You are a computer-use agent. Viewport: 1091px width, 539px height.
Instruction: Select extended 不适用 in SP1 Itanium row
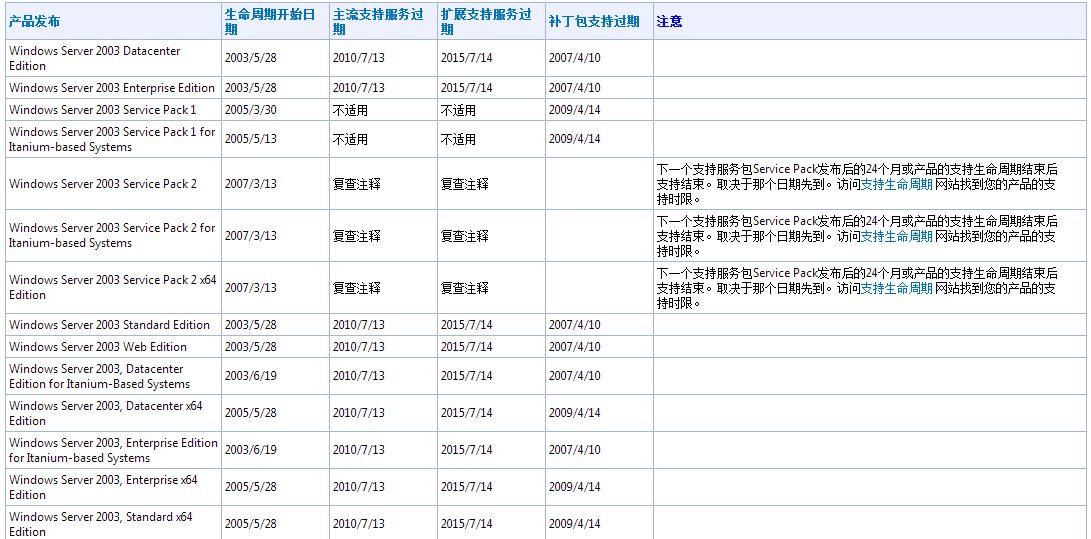[x=458, y=139]
